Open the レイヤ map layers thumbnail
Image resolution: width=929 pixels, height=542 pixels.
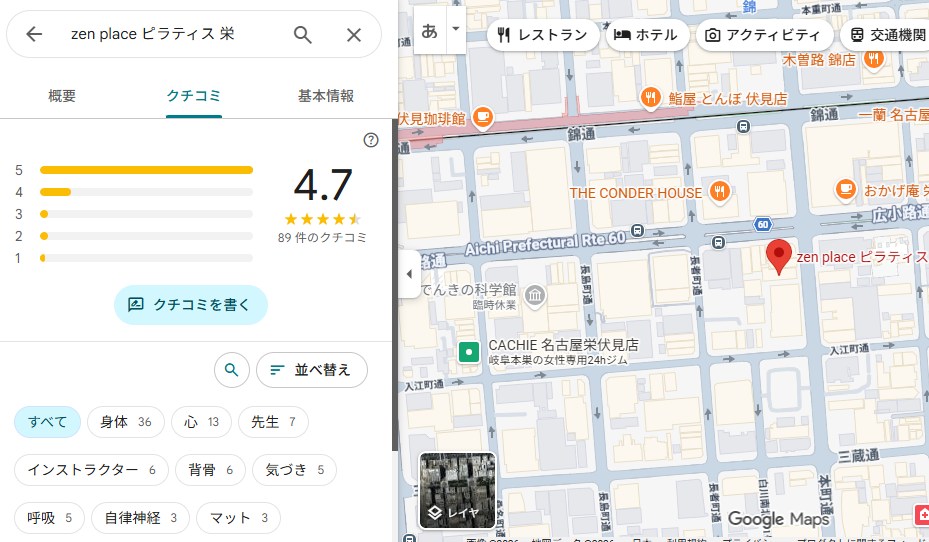pos(457,490)
